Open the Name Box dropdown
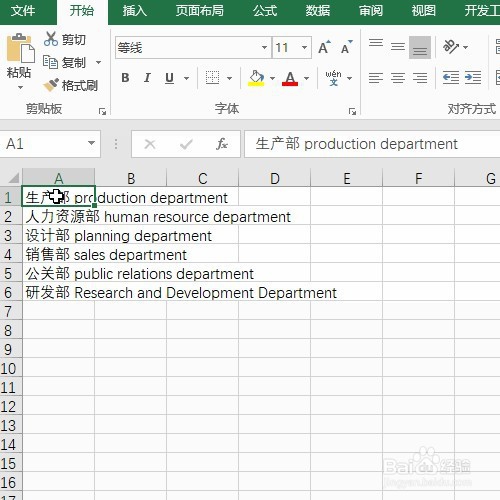 click(91, 144)
